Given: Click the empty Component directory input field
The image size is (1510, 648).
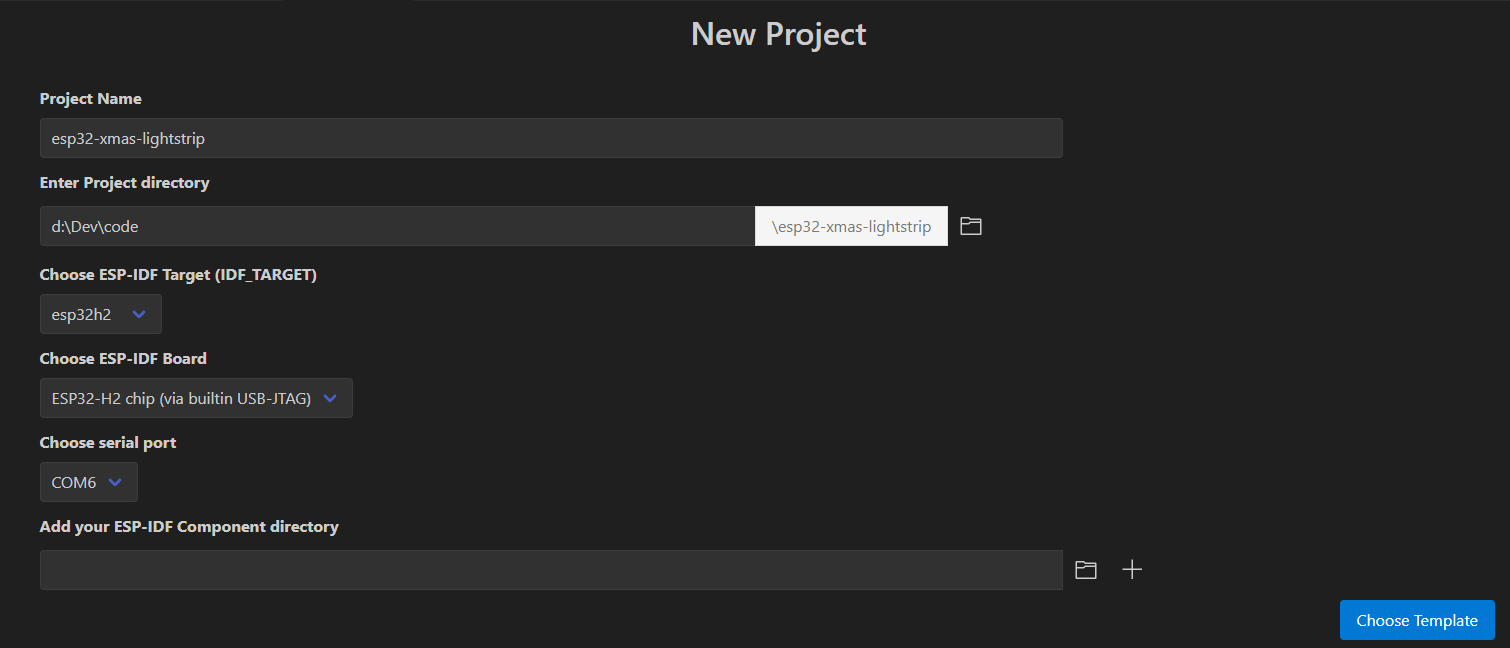Looking at the screenshot, I should (x=550, y=570).
